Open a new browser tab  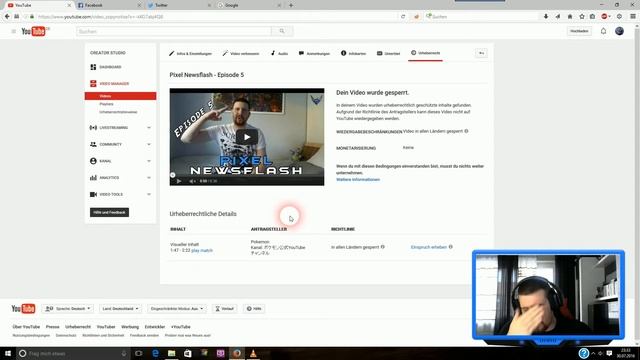coord(291,5)
